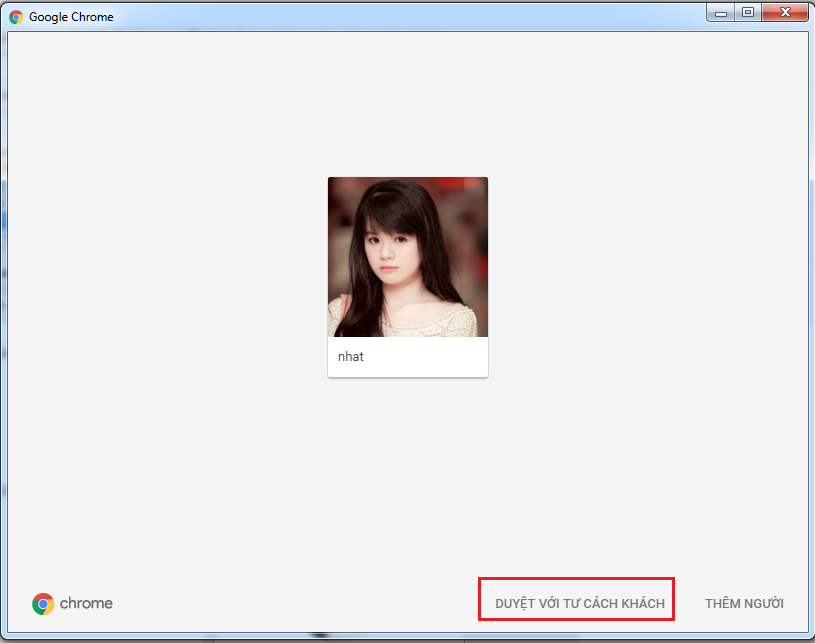Click the gap between guest and THÊM NGƯỜI buttons

pyautogui.click(x=688, y=604)
